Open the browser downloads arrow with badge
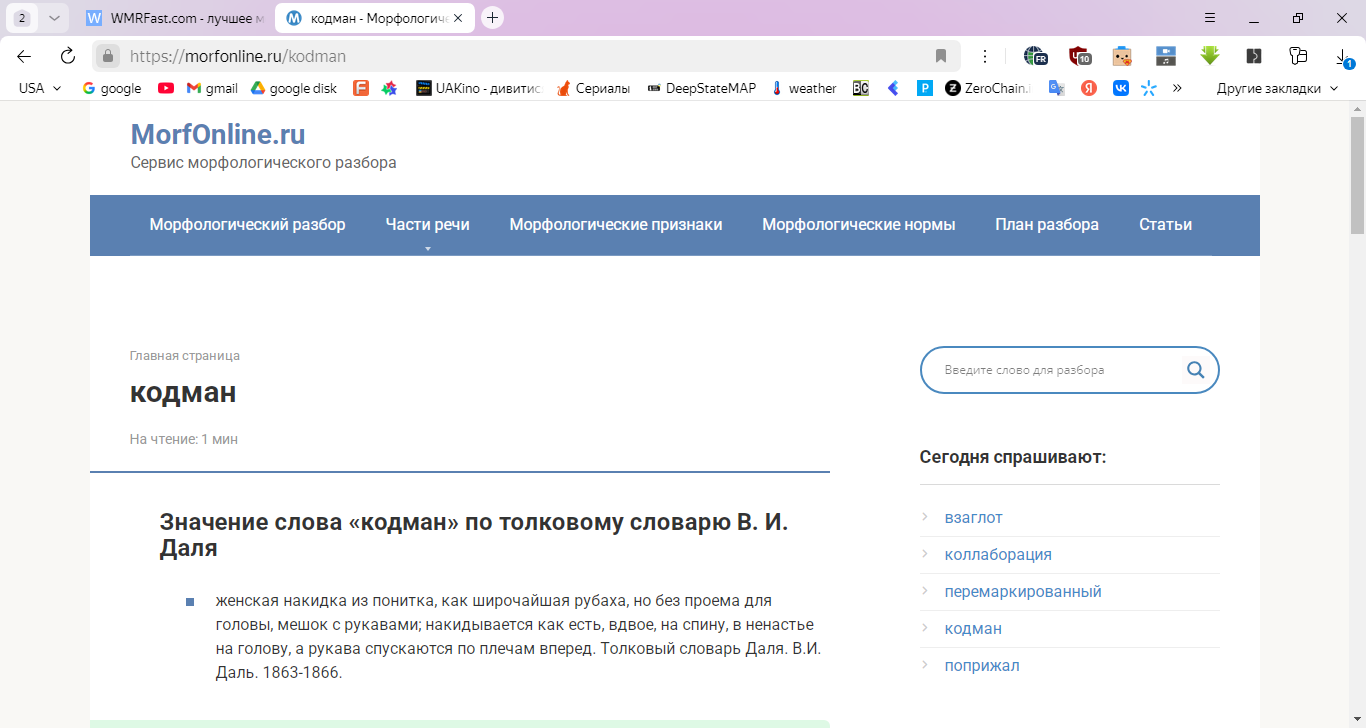This screenshot has width=1366, height=728. coord(1343,57)
